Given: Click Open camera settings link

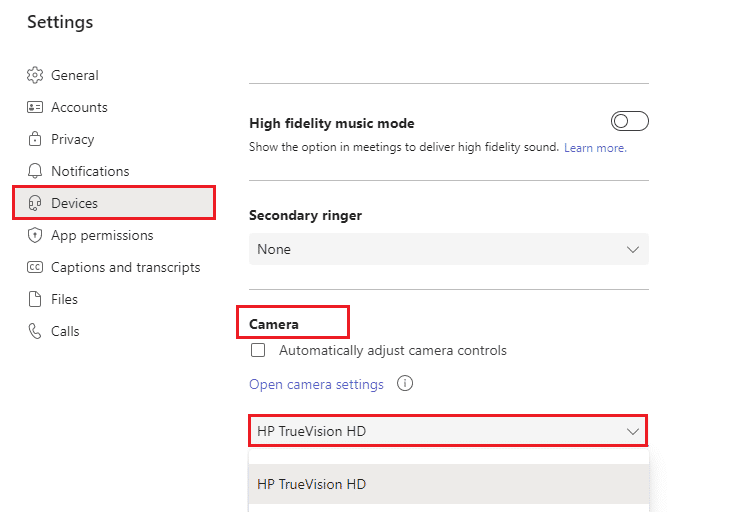Looking at the screenshot, I should (x=316, y=384).
